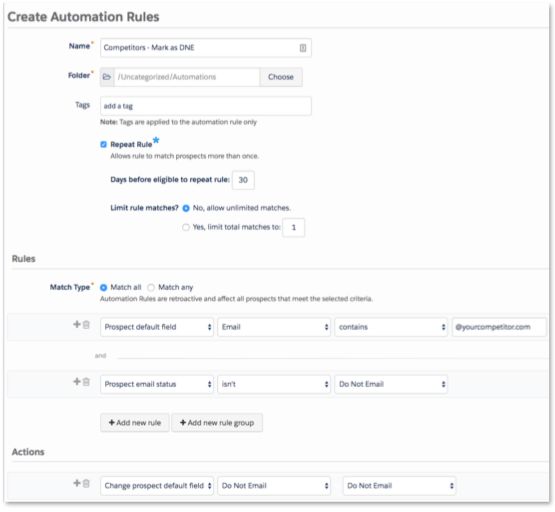555x512 pixels.
Task: Select 'Yes, limit total matches to' option
Action: pyautogui.click(x=186, y=227)
